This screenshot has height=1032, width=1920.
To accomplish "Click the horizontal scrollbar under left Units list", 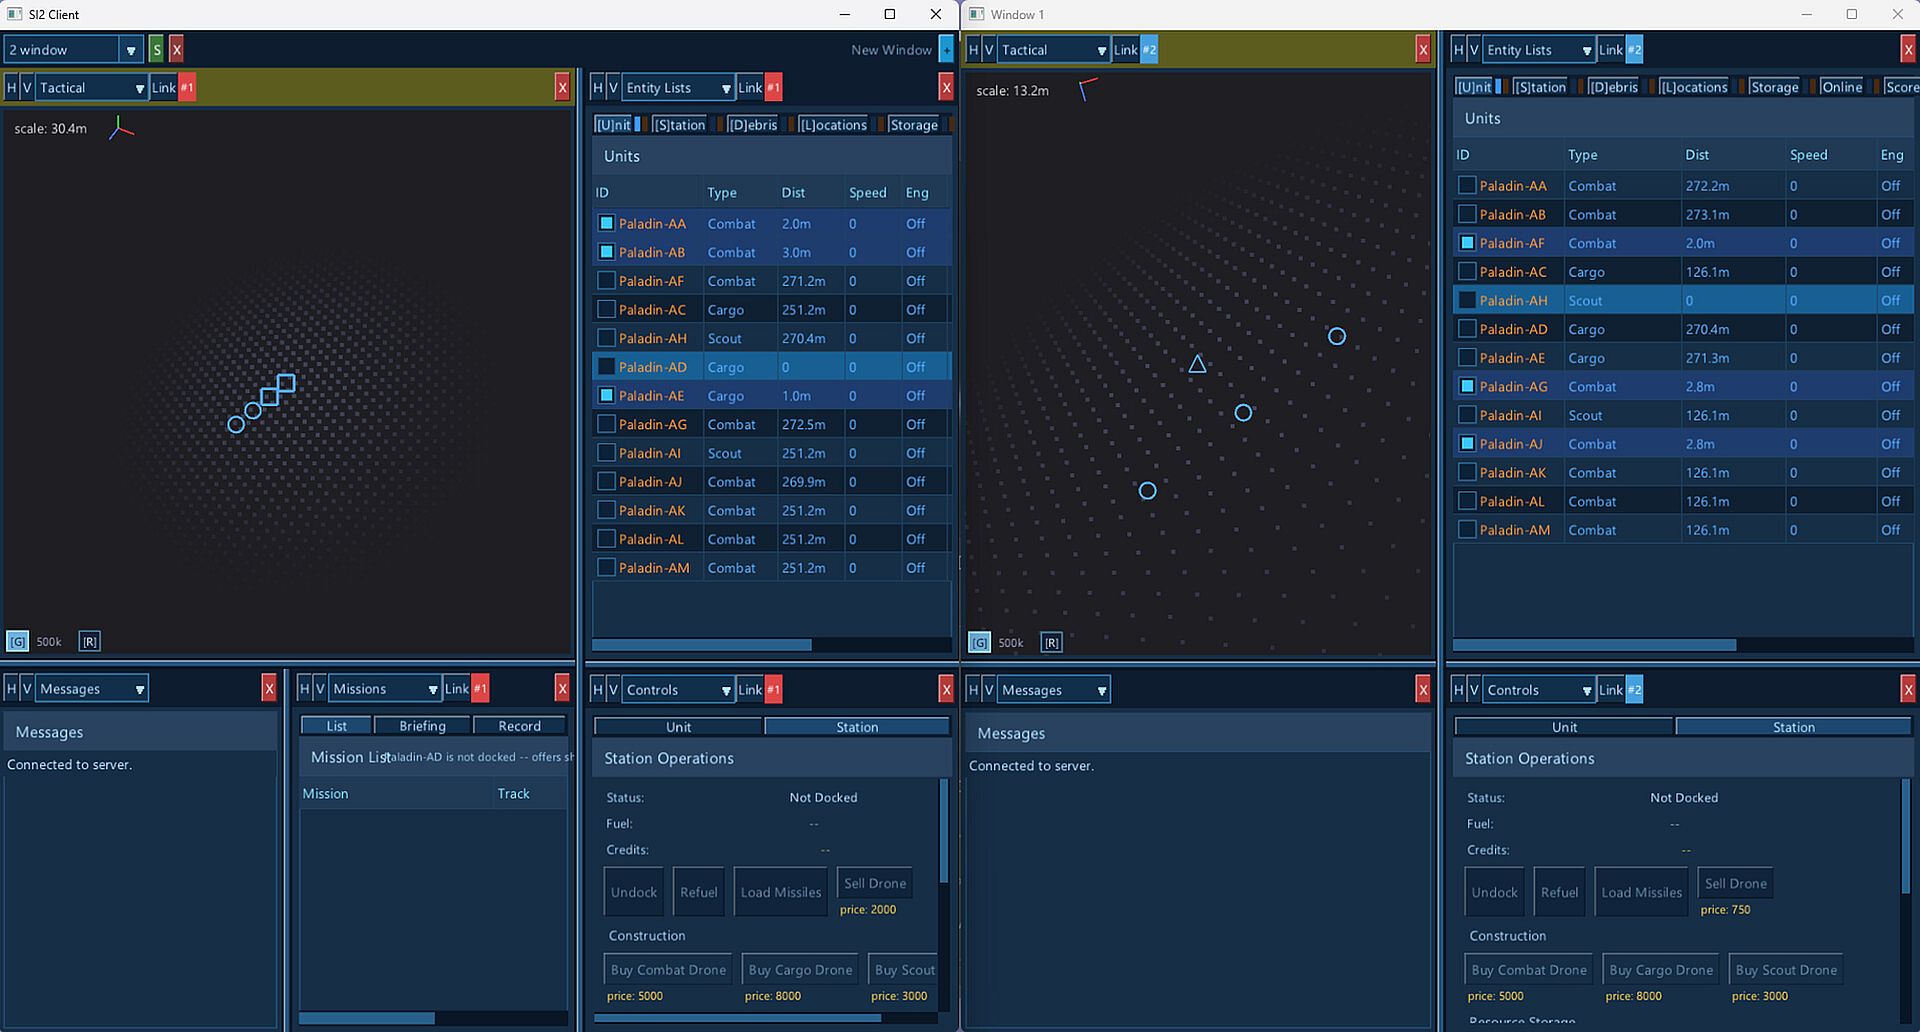I will (702, 645).
